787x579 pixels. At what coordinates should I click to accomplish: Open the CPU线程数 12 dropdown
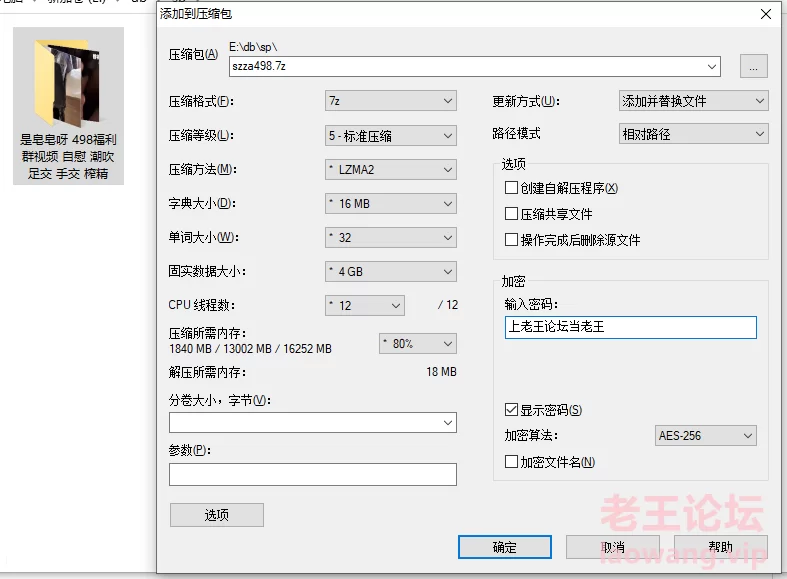(365, 305)
